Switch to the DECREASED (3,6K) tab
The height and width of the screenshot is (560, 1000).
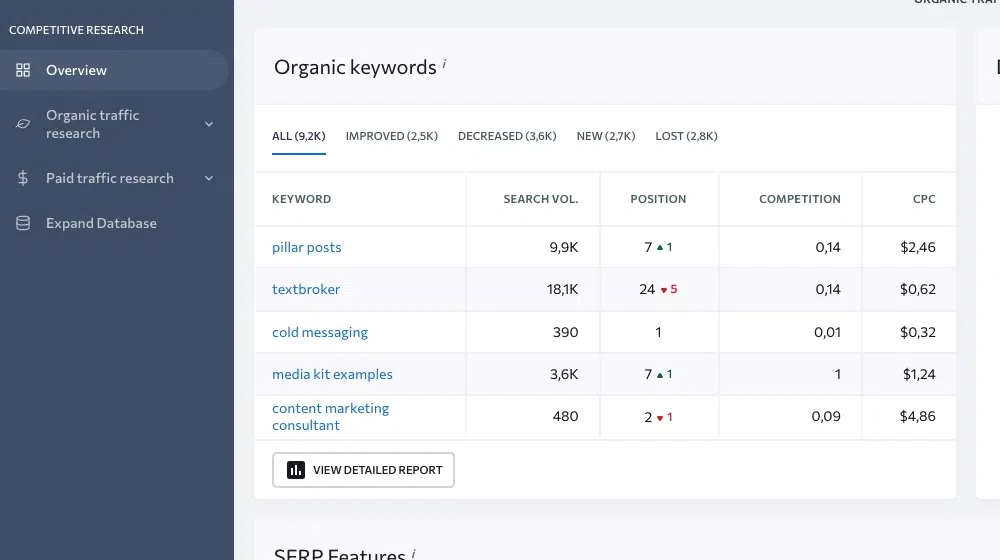pos(507,136)
